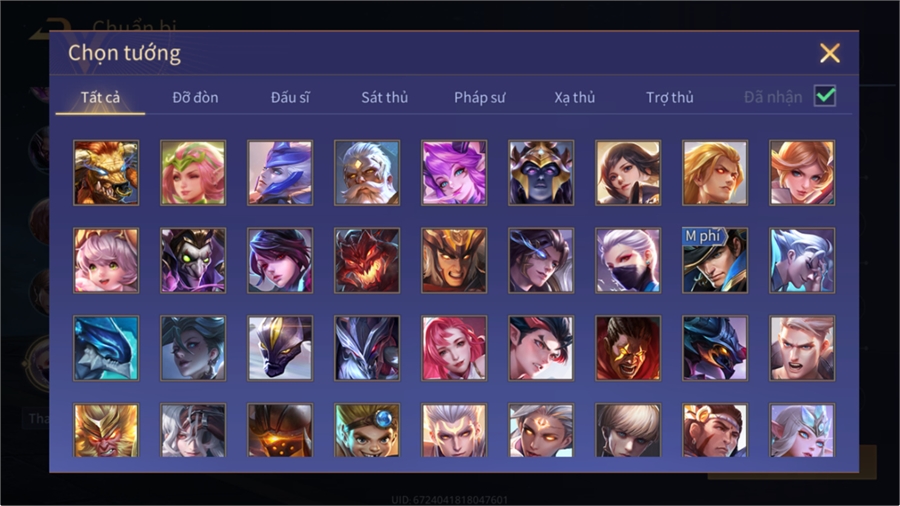Filter by Sát thủ heroes

[385, 98]
